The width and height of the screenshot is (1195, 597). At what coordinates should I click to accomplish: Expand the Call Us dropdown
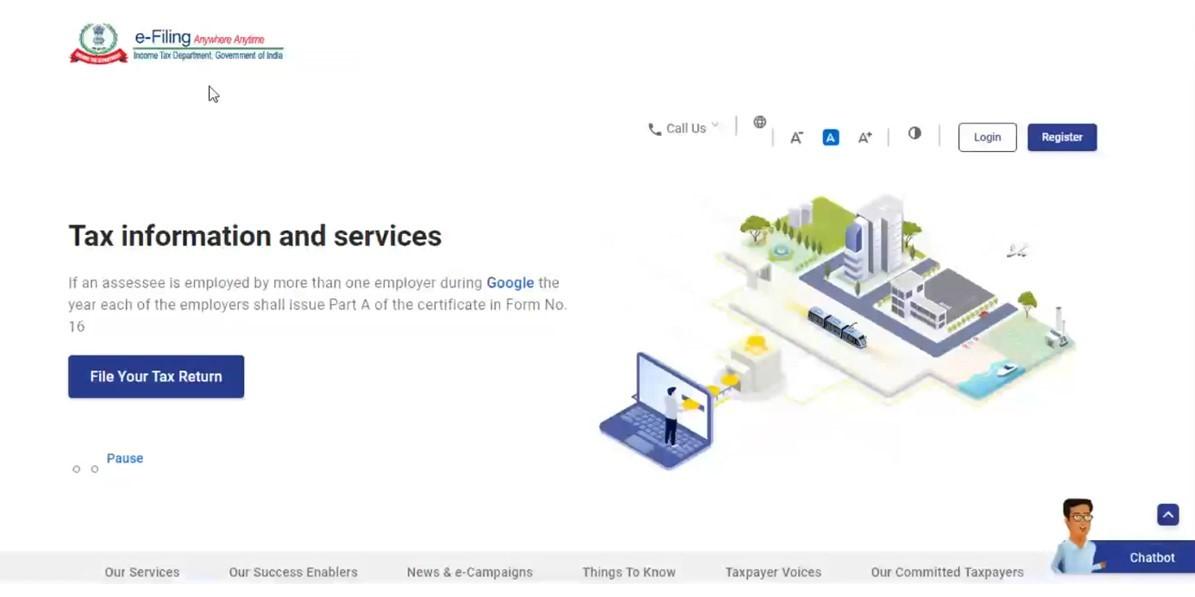(716, 127)
